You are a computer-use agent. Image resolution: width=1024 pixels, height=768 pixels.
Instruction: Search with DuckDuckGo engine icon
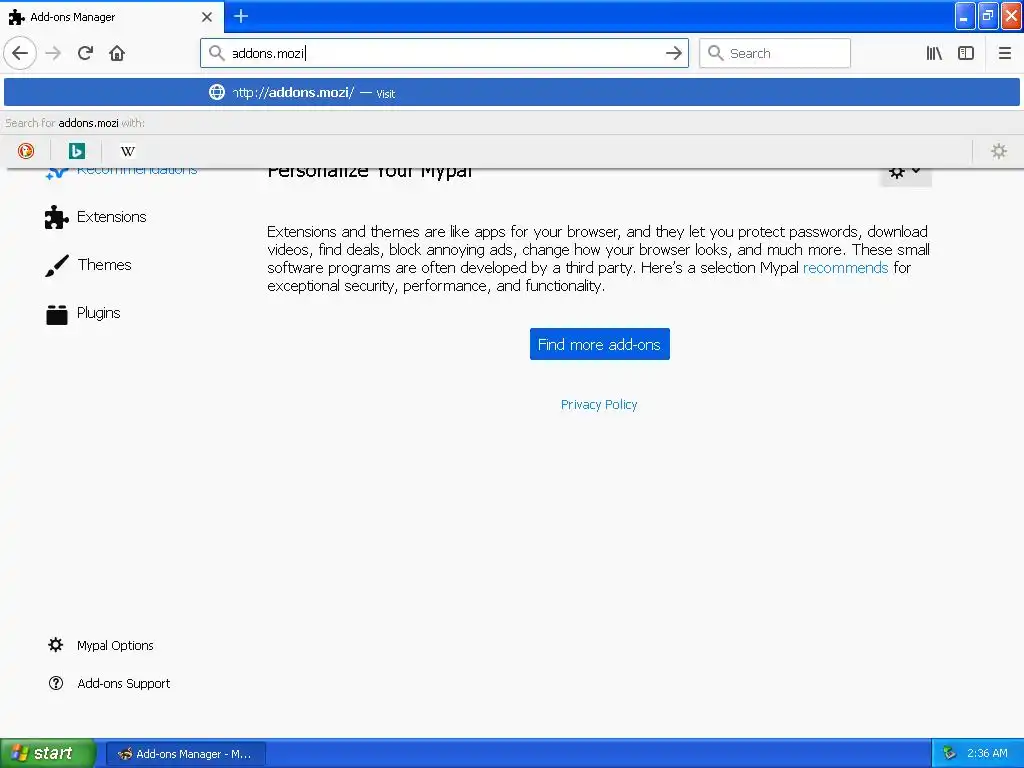pyautogui.click(x=26, y=151)
